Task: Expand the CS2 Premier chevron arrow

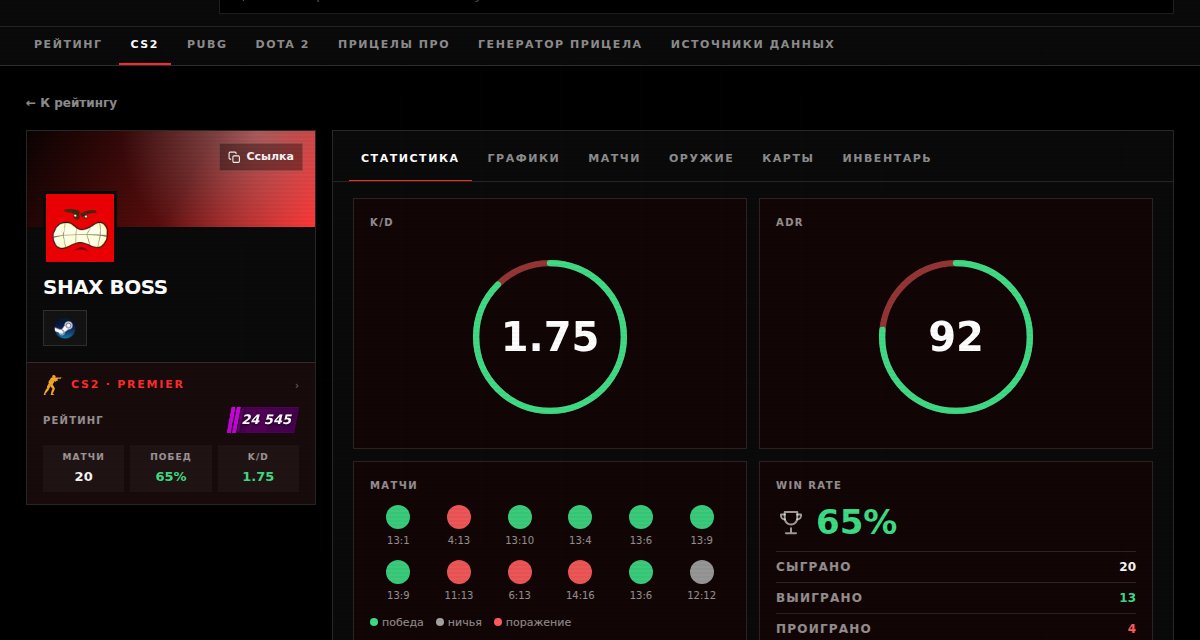Action: coord(297,385)
